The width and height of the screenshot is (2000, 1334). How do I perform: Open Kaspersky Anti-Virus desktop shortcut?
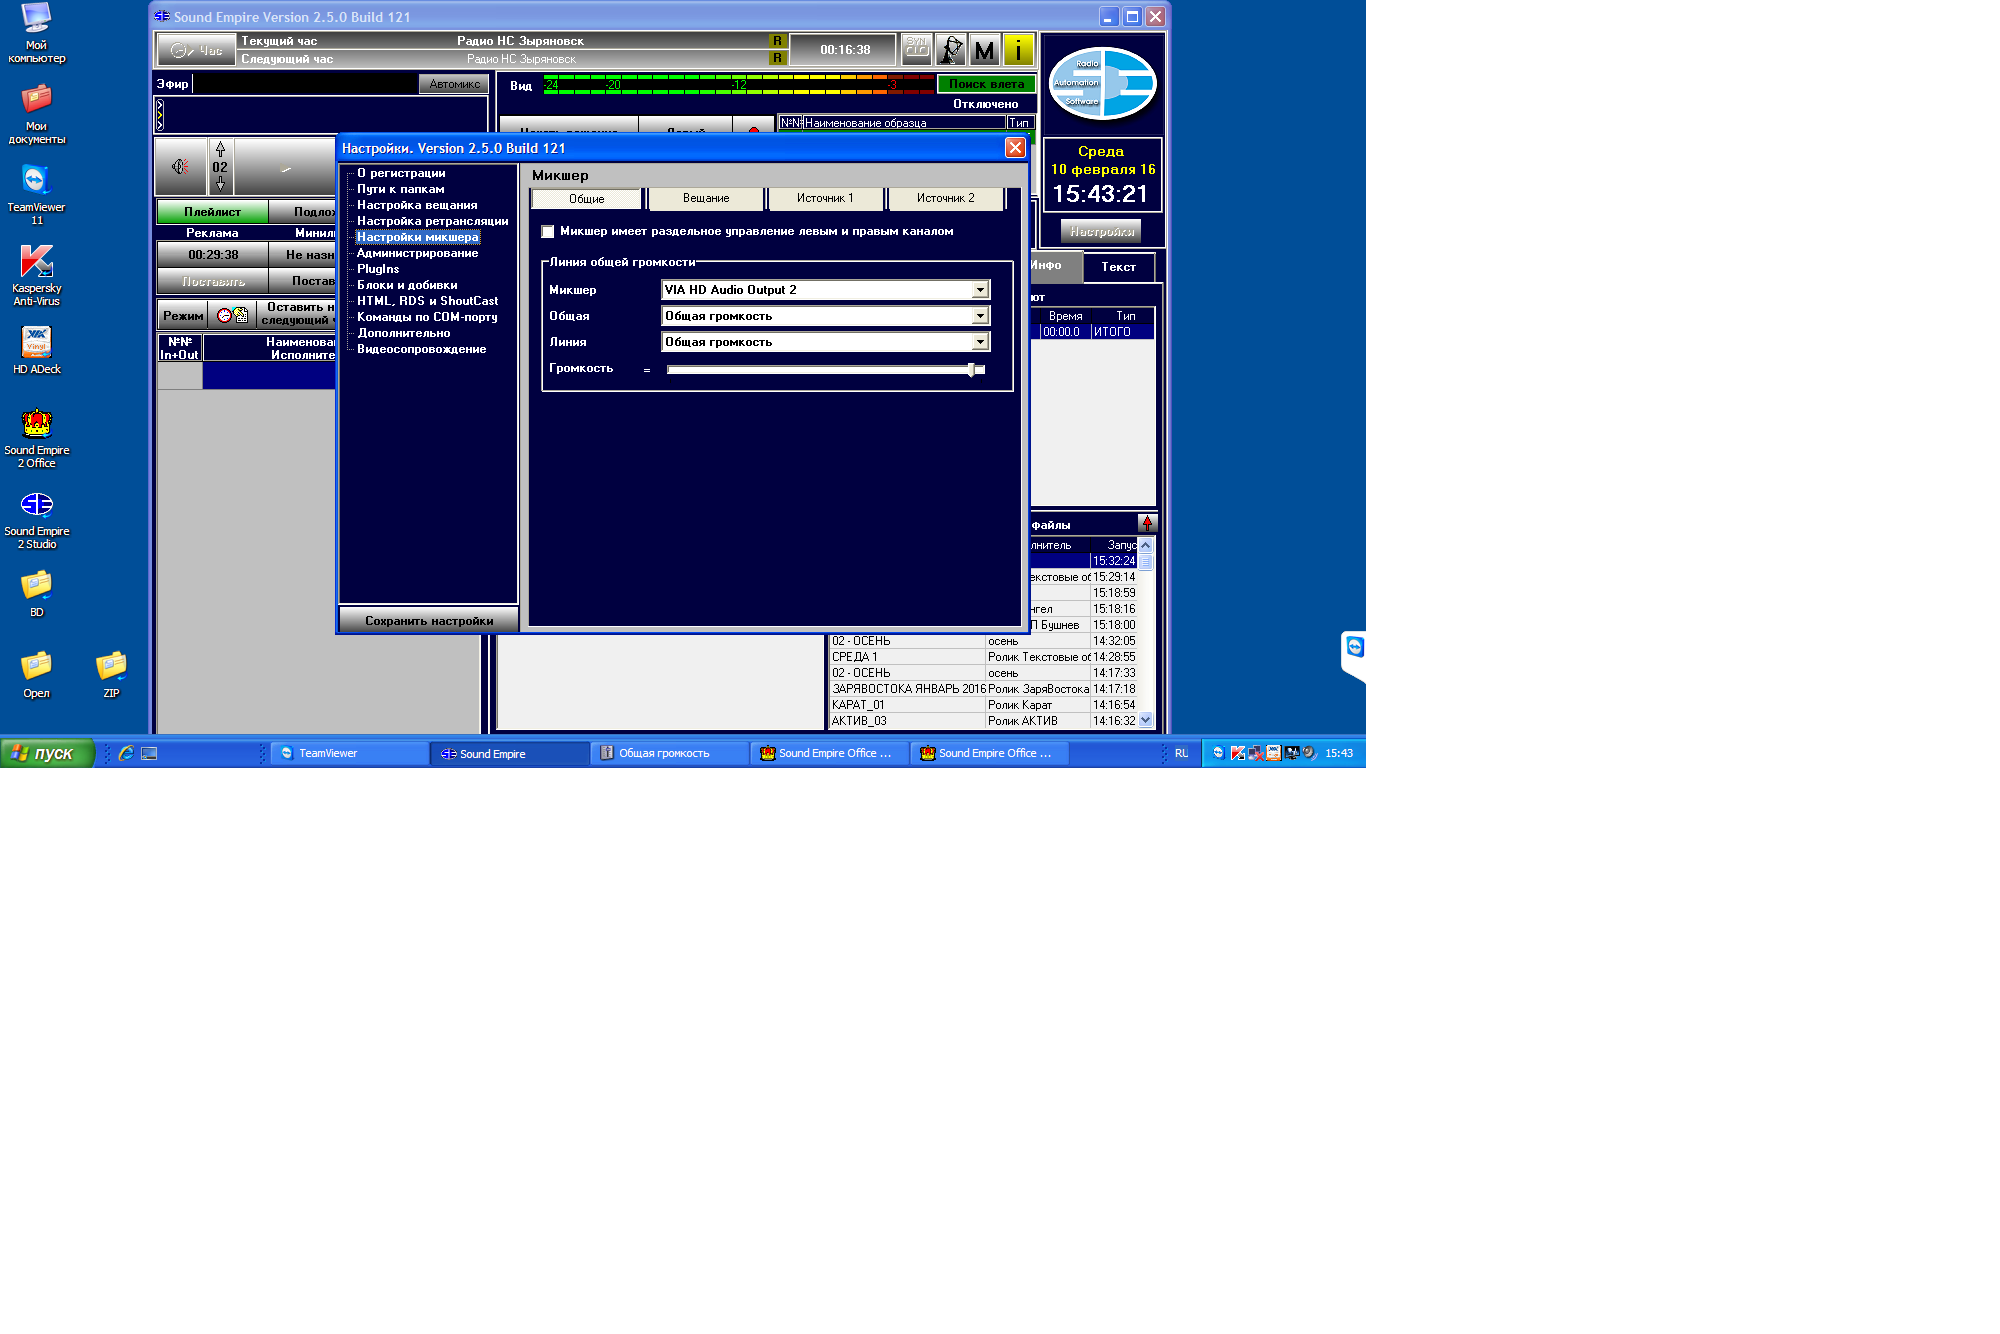36,276
